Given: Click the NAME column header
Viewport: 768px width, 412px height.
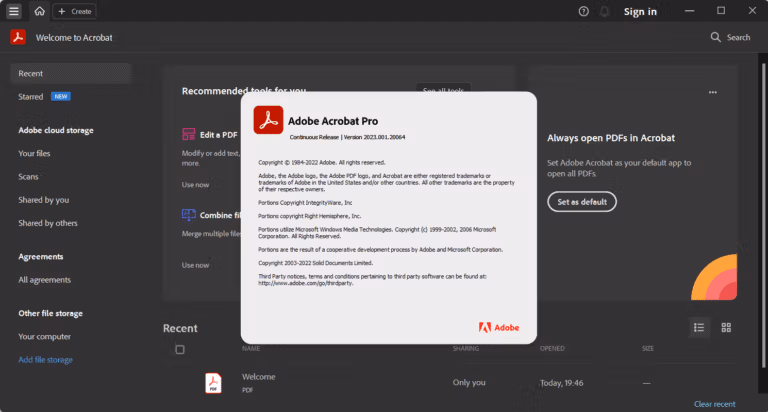Looking at the screenshot, I should point(251,348).
